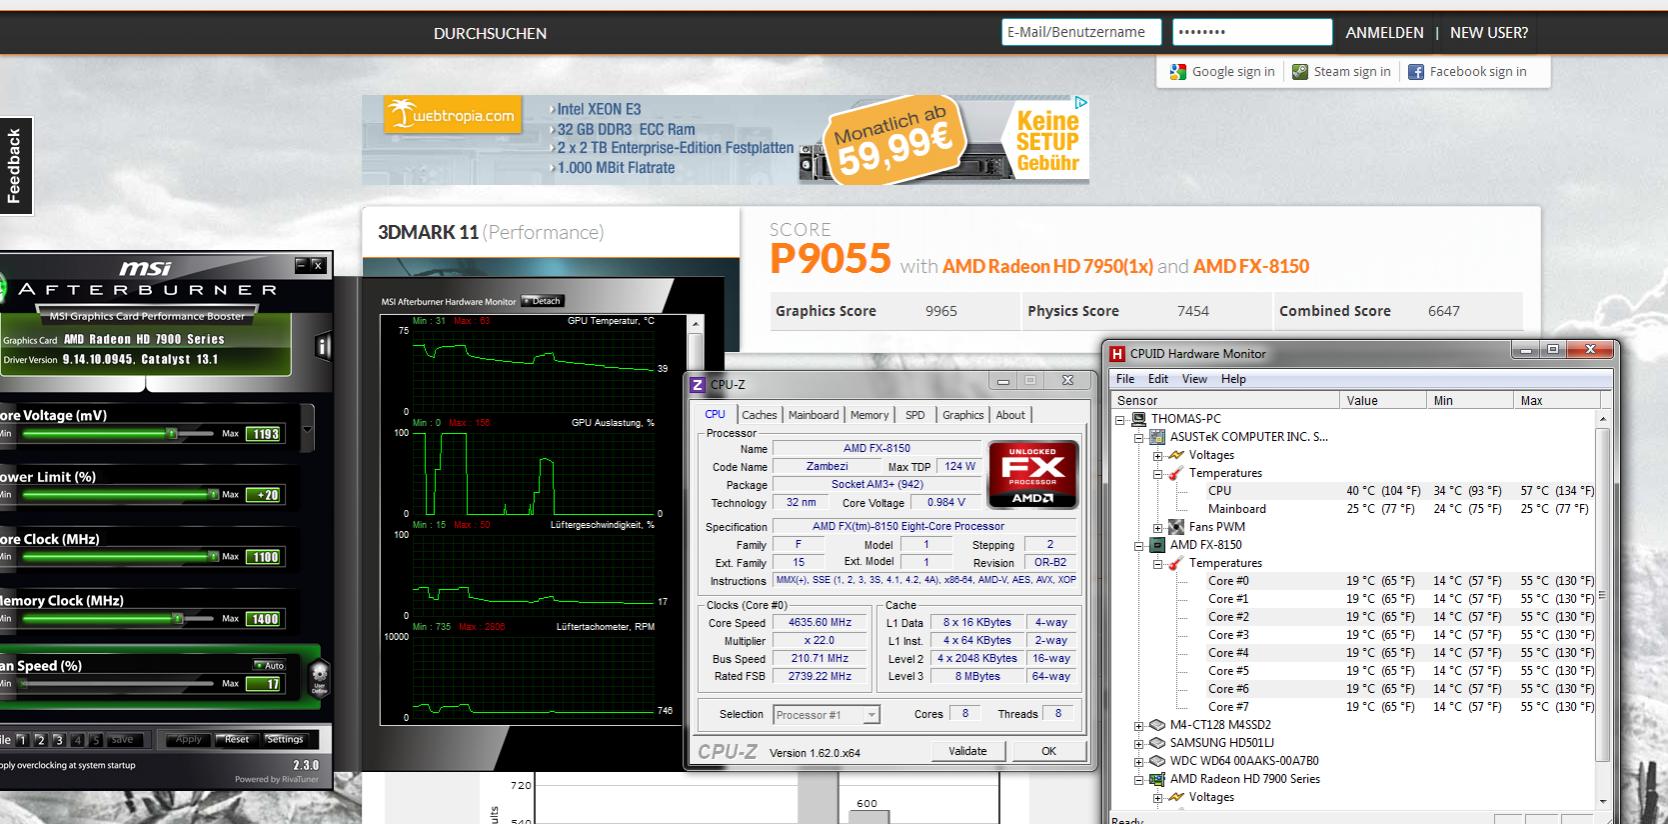Screen dimensions: 1668x824
Task: Collapse the ASUSTeK COMPUTER INC. node
Action: pyautogui.click(x=1139, y=437)
